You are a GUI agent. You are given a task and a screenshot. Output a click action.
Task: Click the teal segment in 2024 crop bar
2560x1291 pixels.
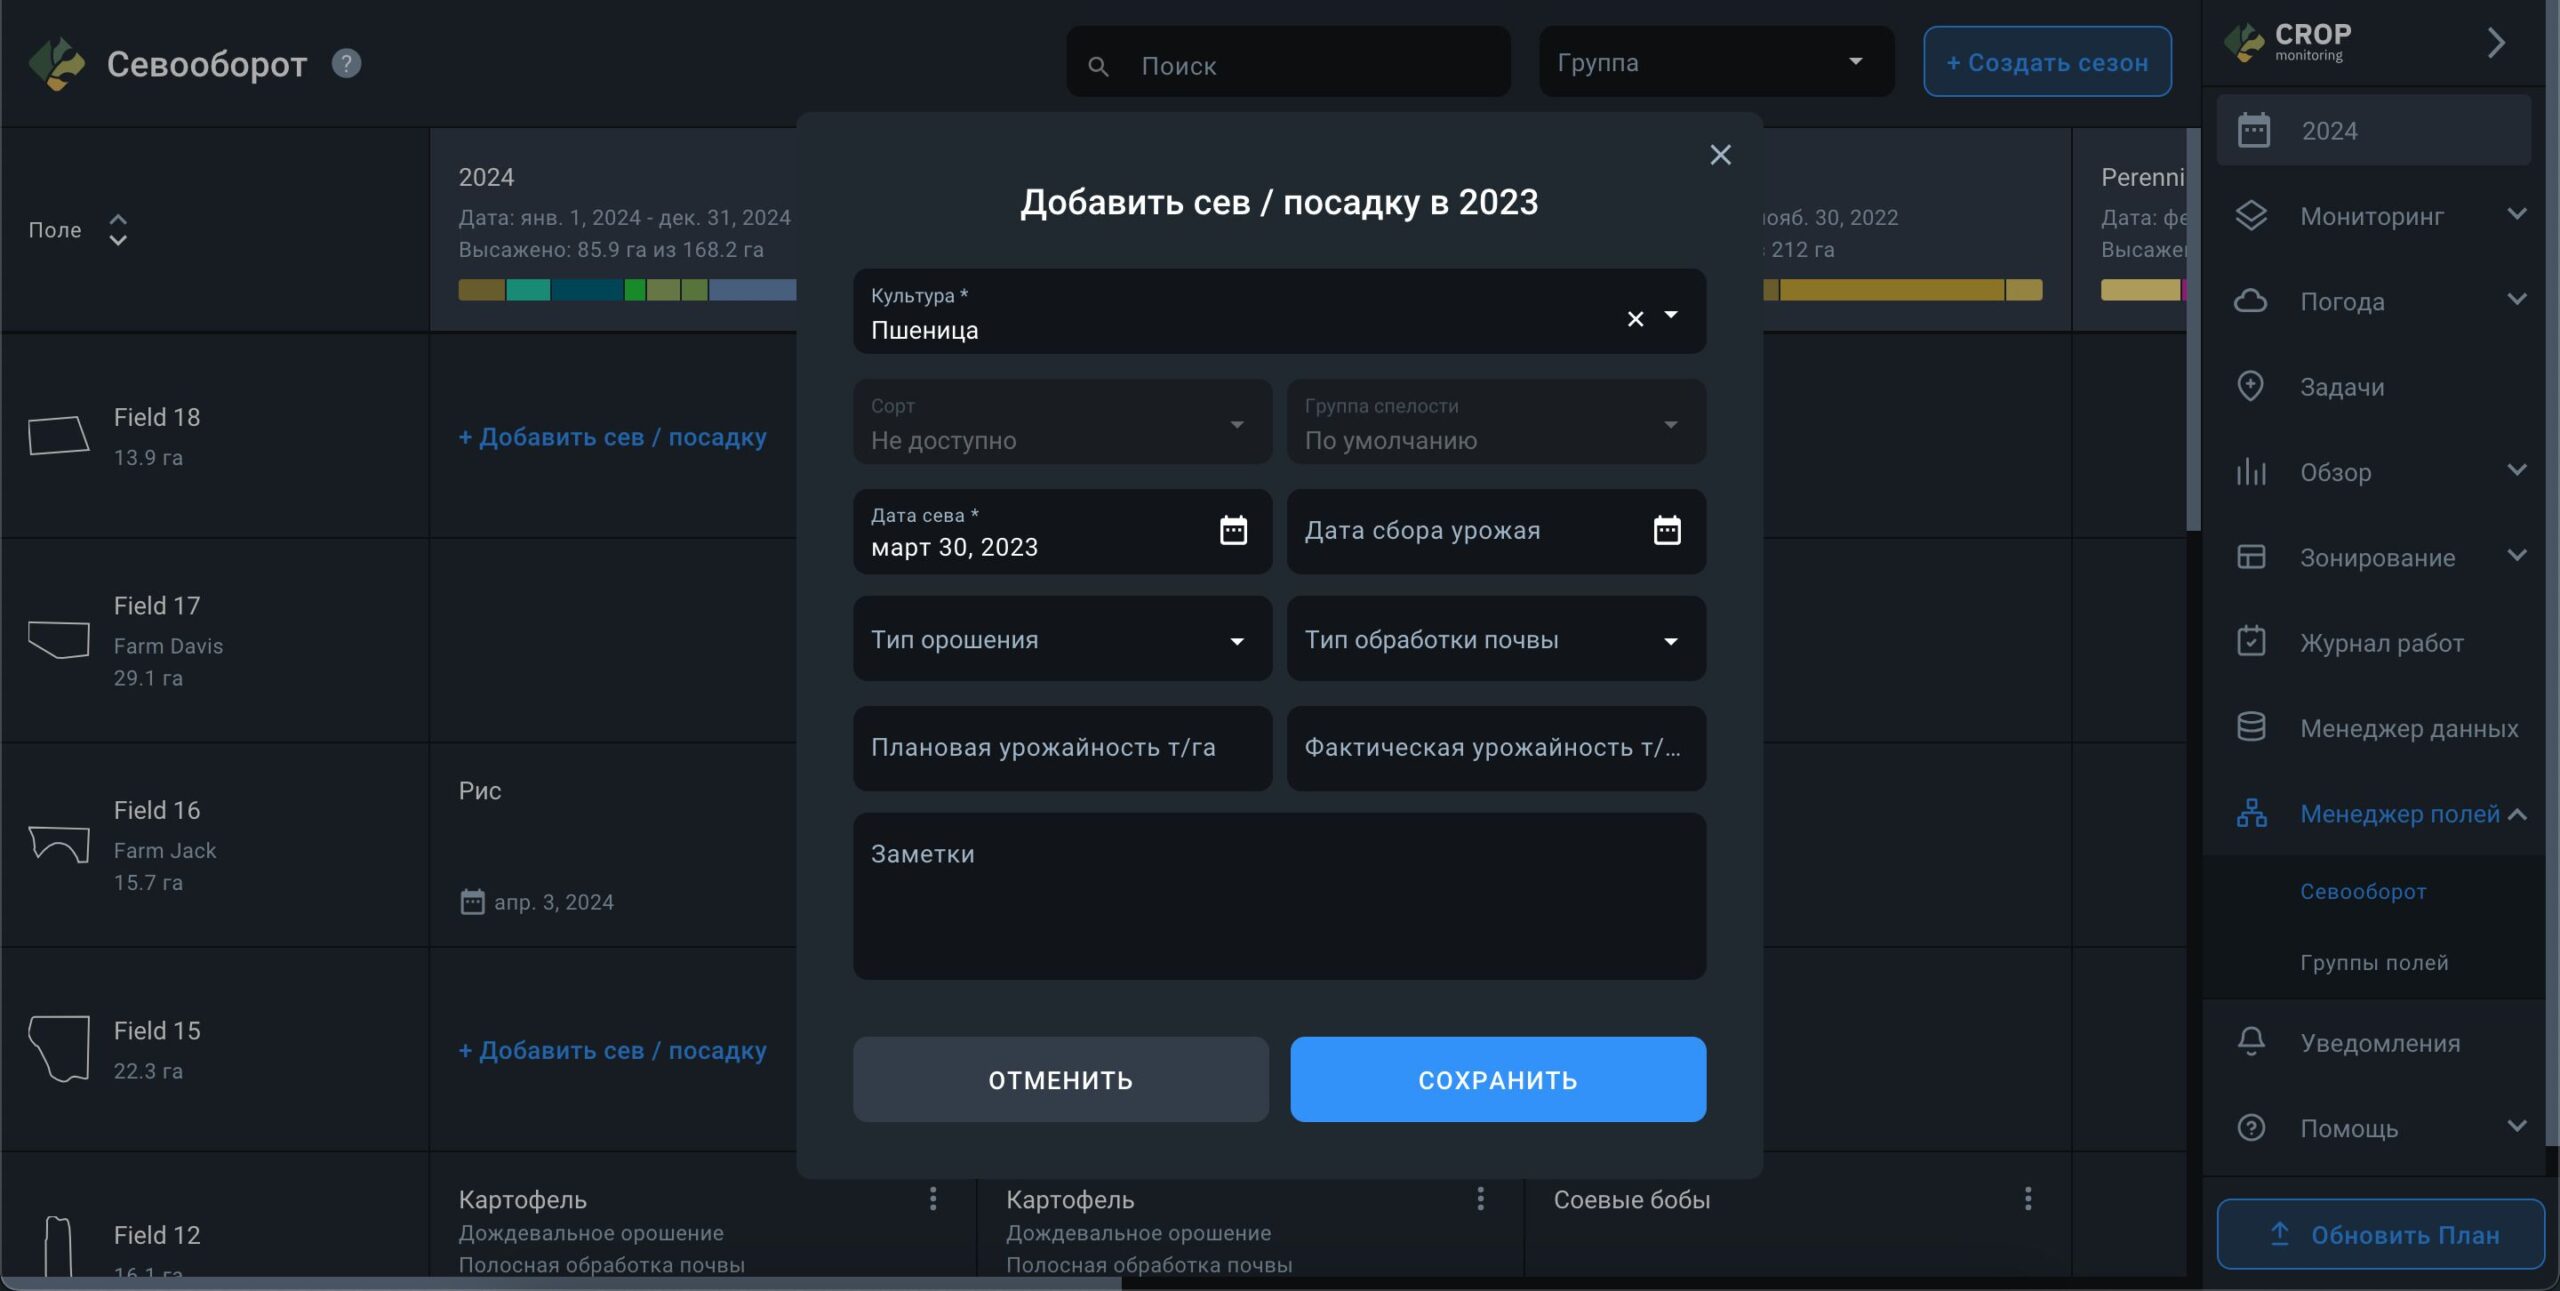coord(528,290)
